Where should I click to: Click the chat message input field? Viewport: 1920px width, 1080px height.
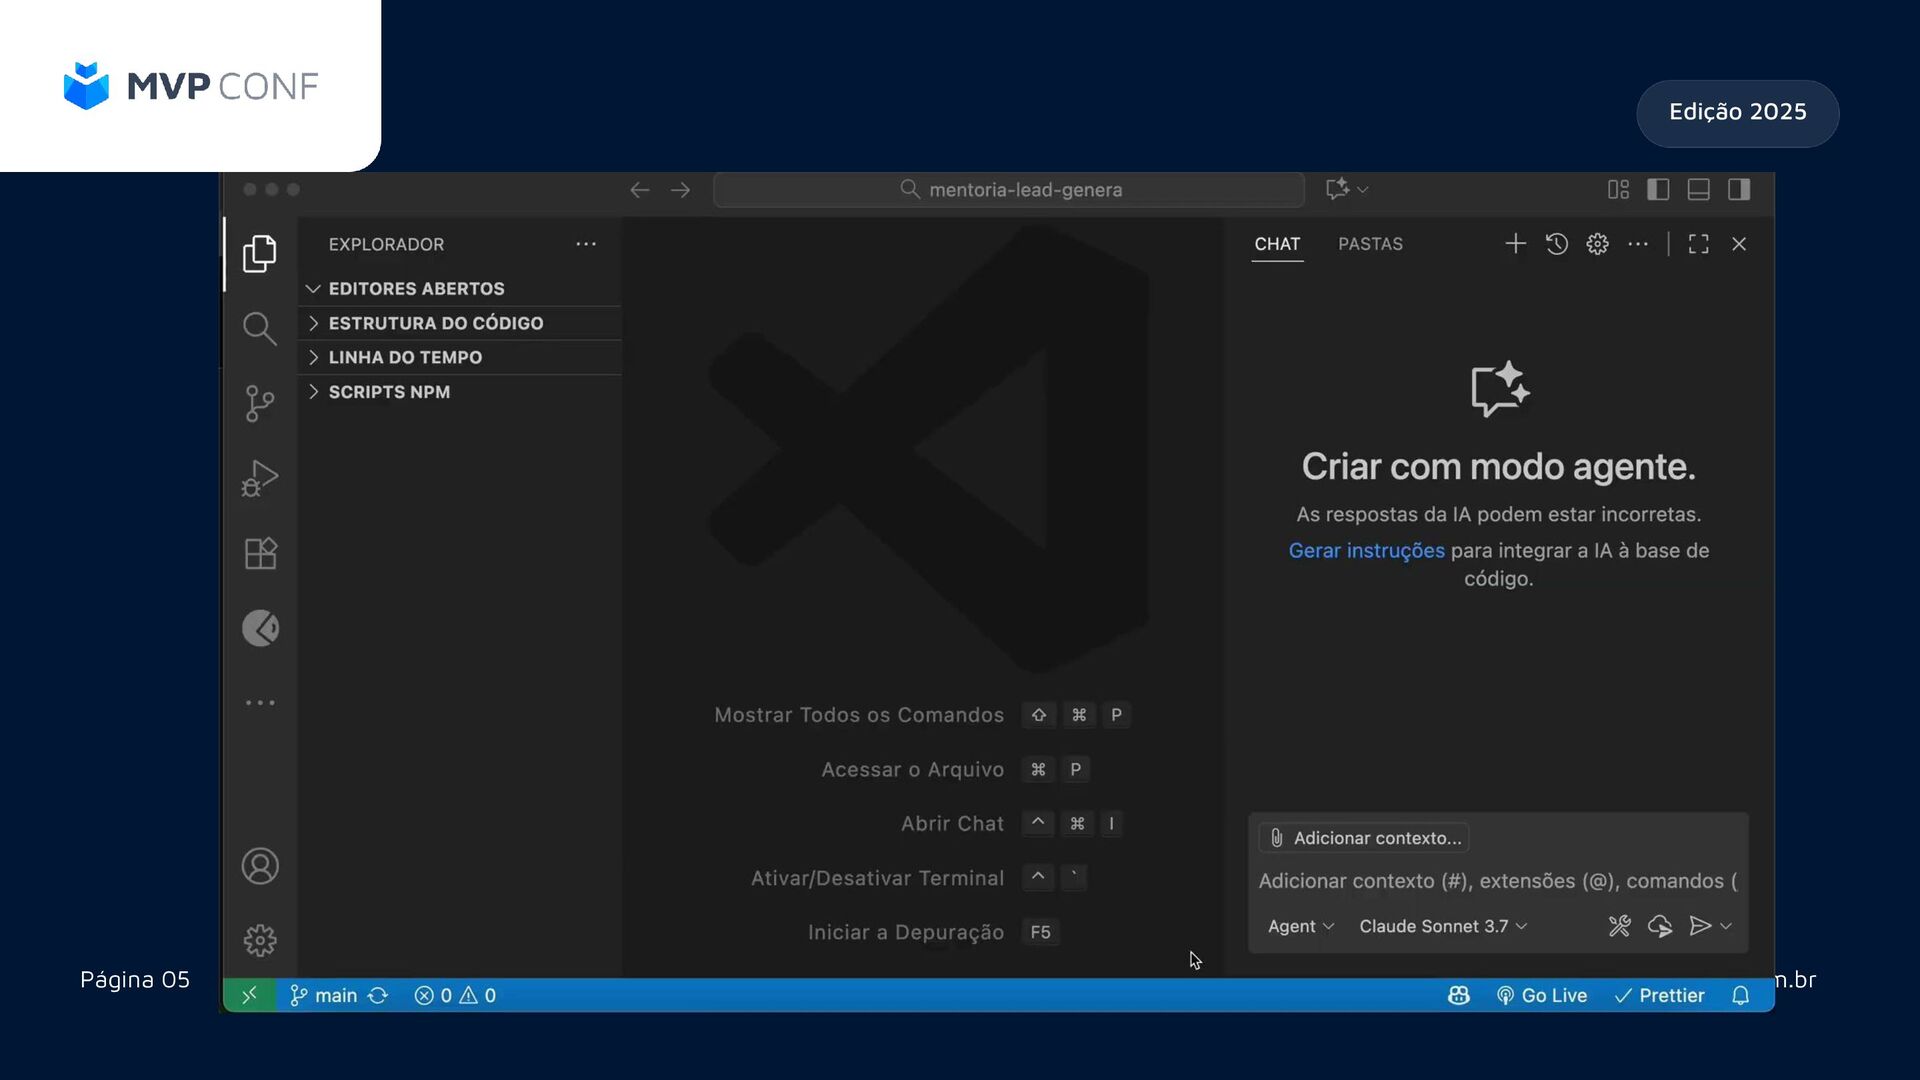click(1497, 881)
